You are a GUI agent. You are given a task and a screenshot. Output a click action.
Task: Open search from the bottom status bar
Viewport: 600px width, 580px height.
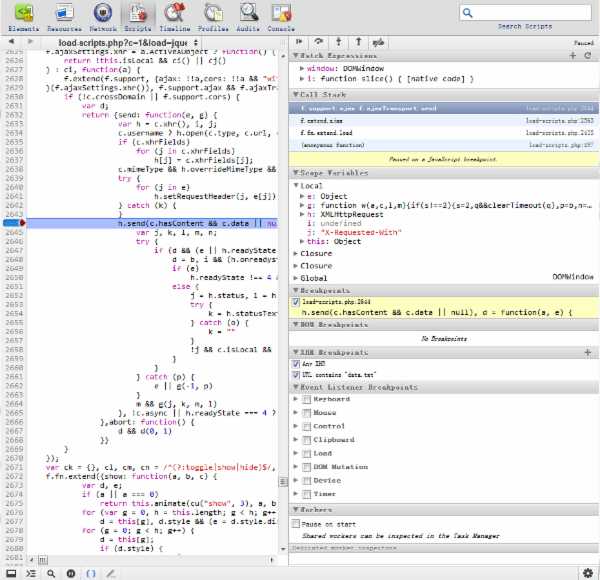click(x=51, y=573)
